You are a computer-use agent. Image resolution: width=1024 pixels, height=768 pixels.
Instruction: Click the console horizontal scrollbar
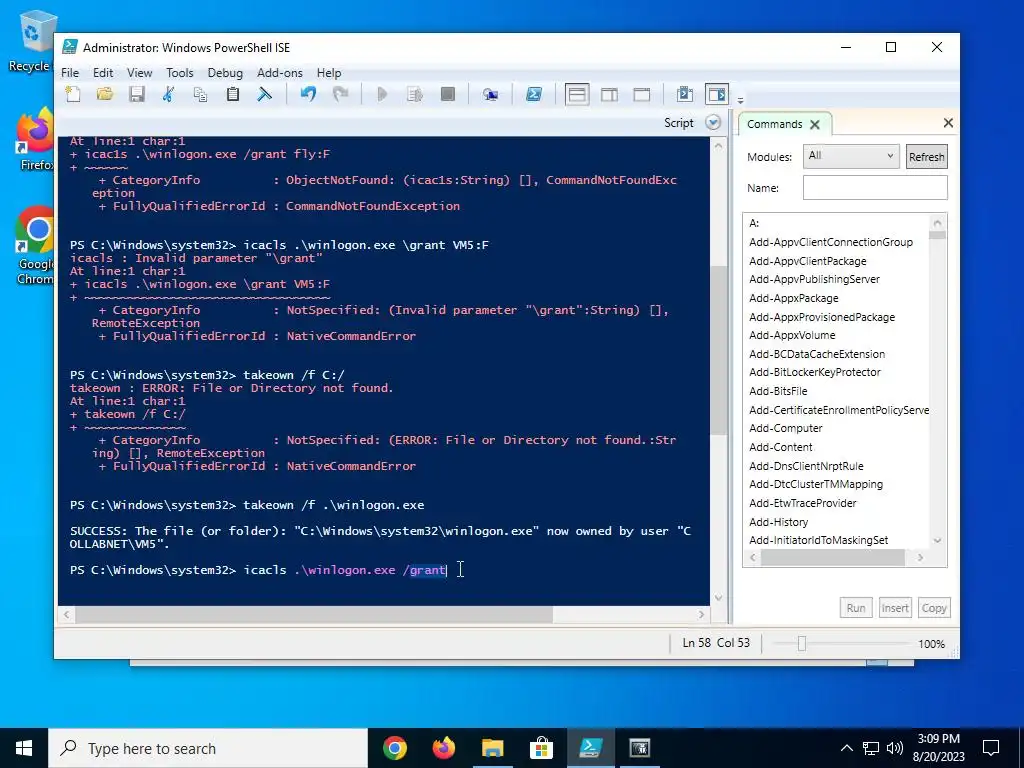[383, 615]
